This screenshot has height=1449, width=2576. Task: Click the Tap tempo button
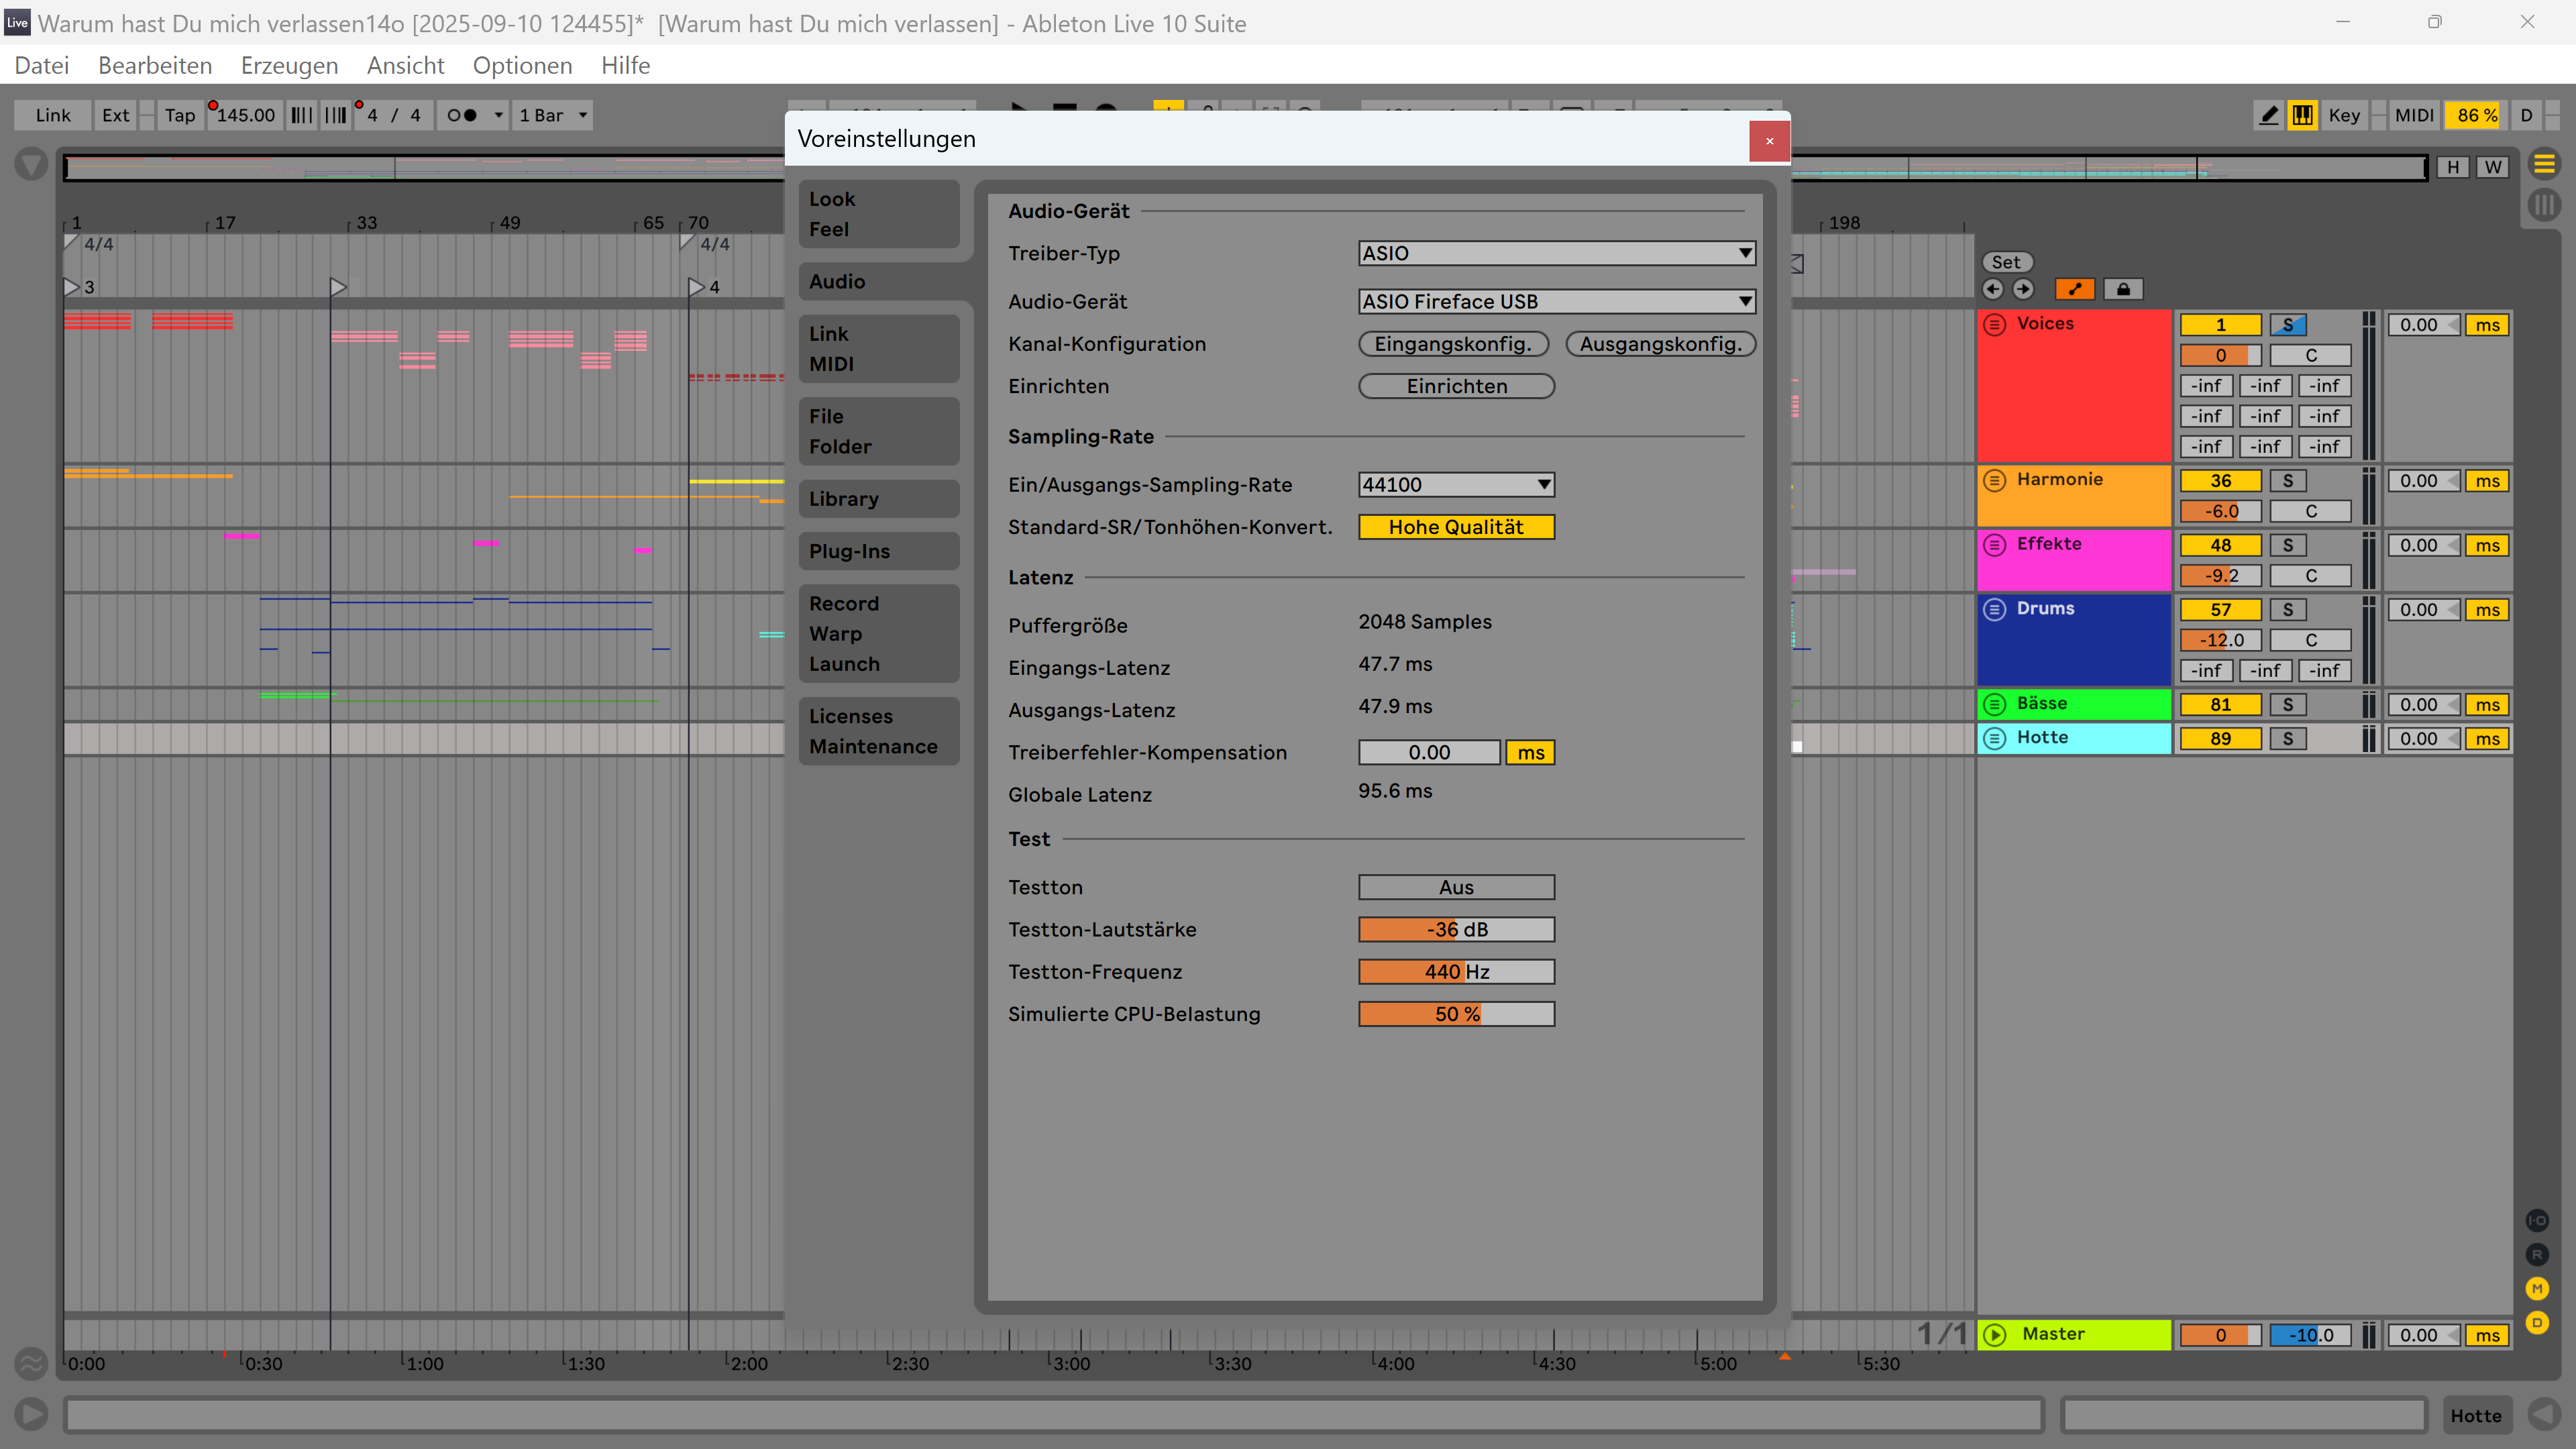pos(180,115)
